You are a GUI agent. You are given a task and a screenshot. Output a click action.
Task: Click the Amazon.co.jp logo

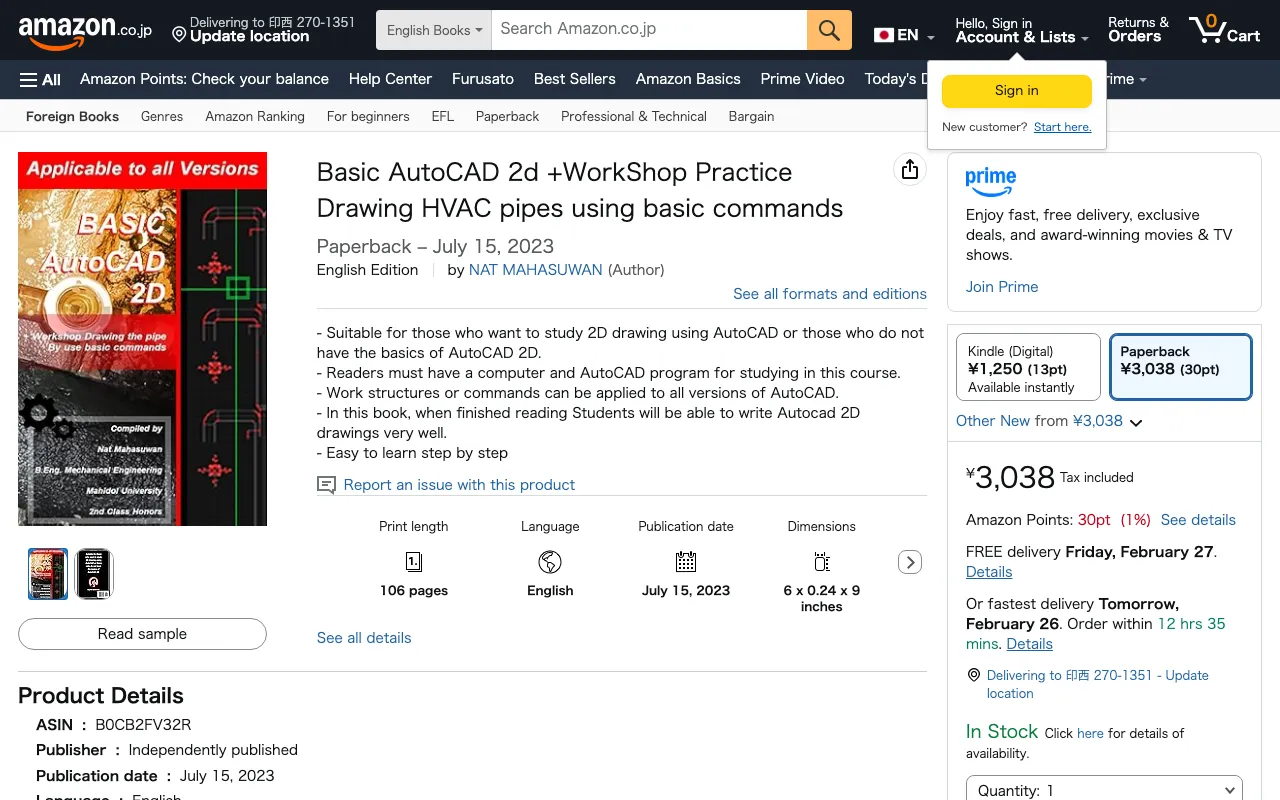[85, 31]
